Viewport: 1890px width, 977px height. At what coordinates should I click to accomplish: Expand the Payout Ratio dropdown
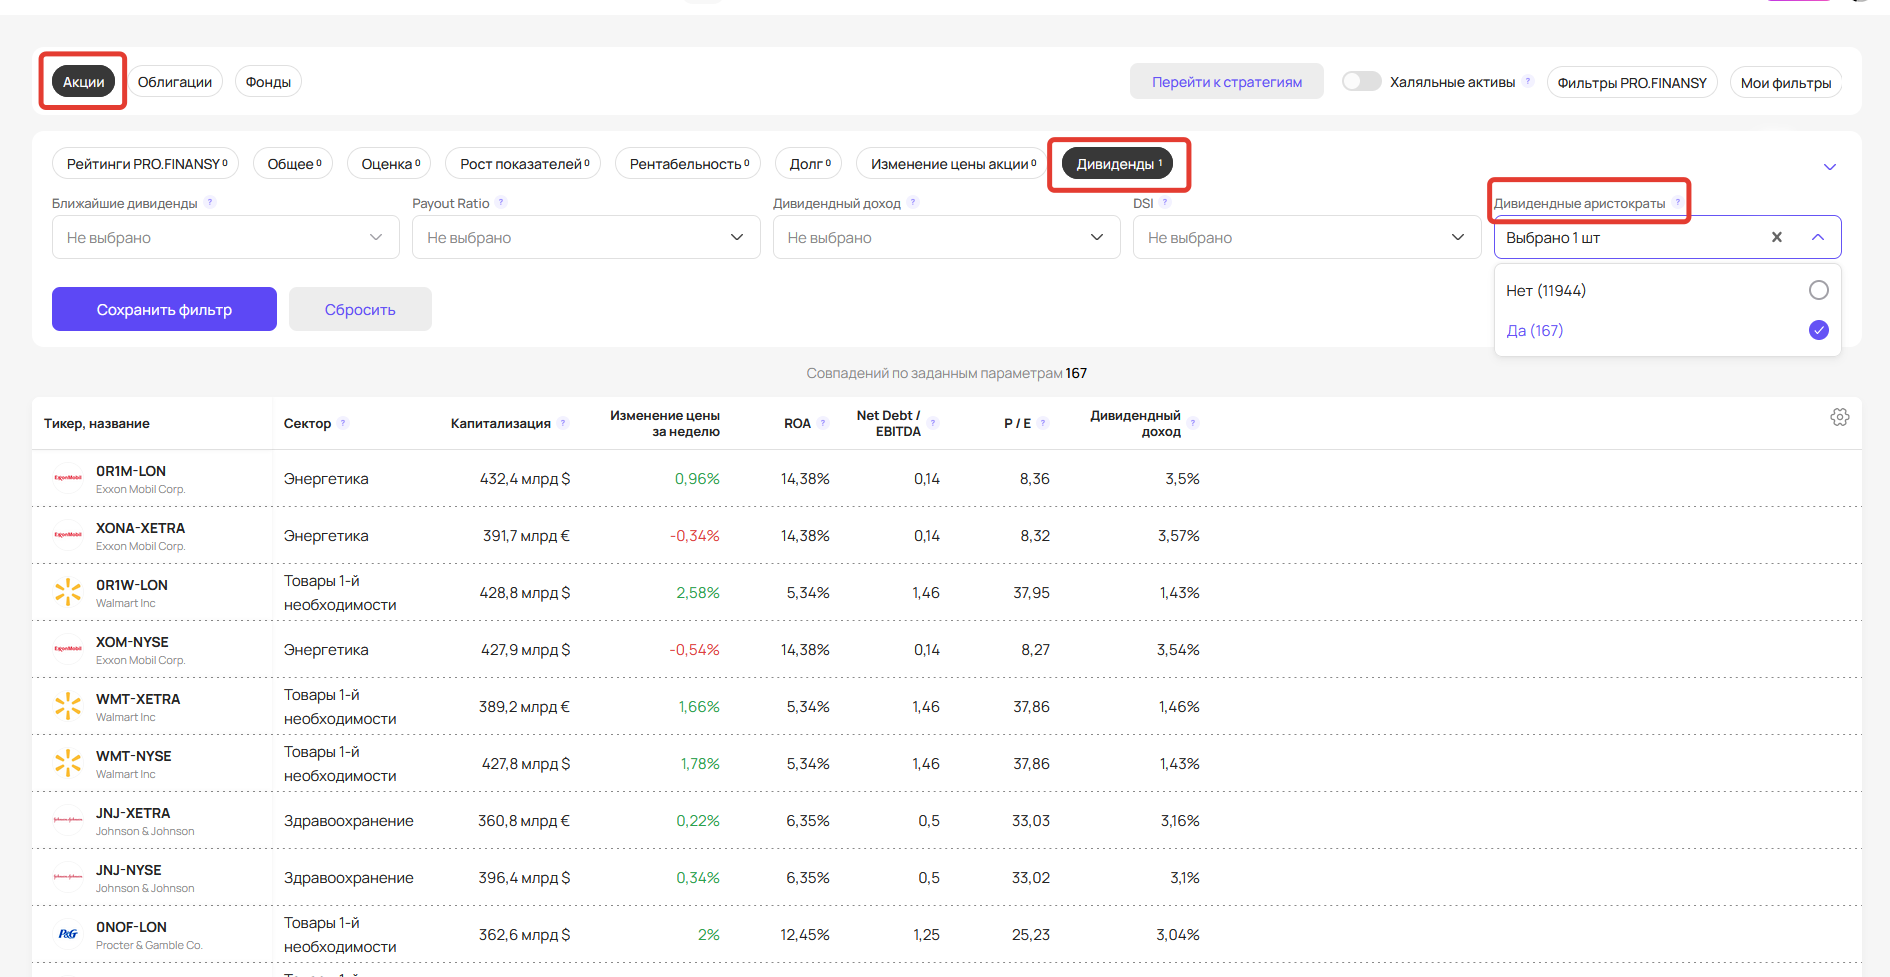point(585,237)
